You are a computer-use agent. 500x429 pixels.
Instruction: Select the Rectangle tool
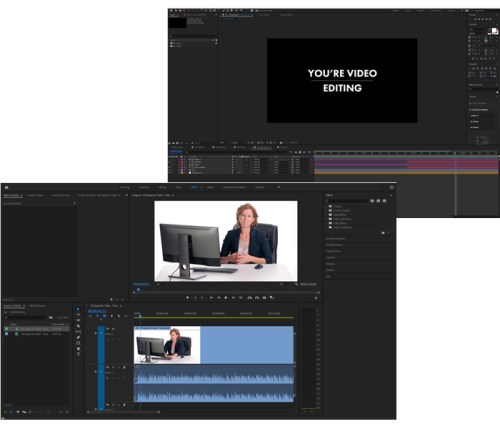coord(78,343)
